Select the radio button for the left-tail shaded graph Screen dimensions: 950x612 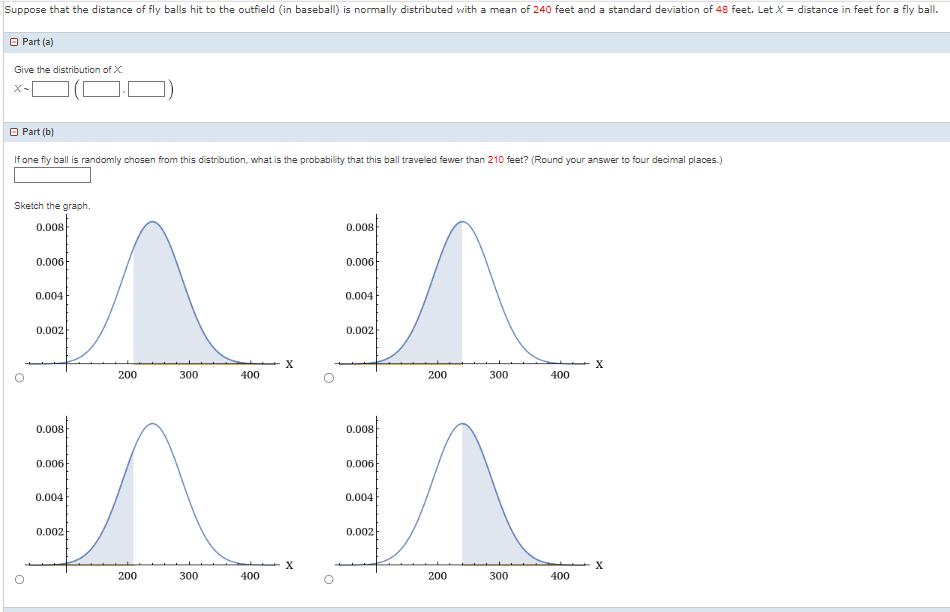click(21, 578)
